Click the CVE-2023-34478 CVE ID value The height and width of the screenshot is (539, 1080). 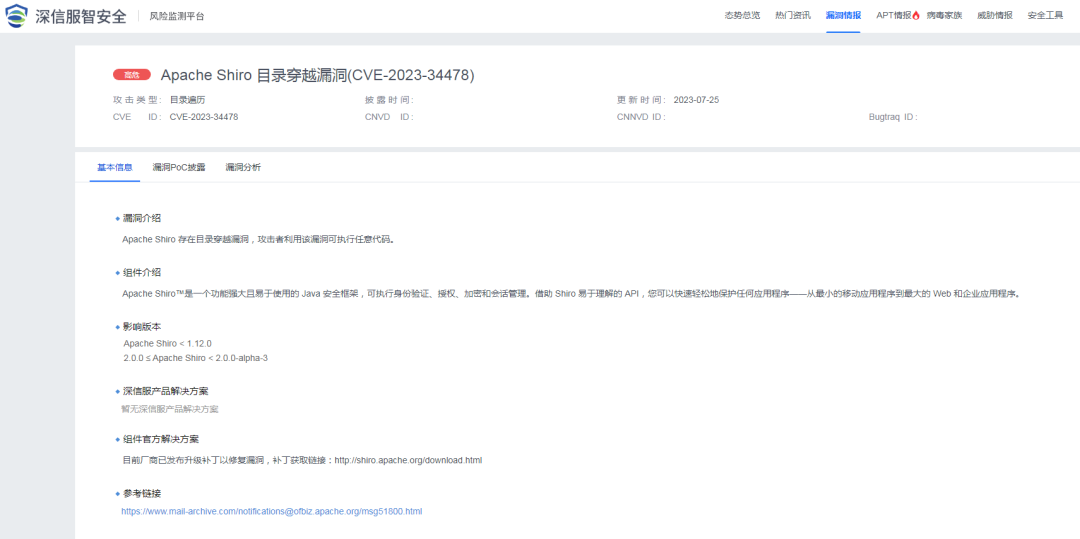204,117
